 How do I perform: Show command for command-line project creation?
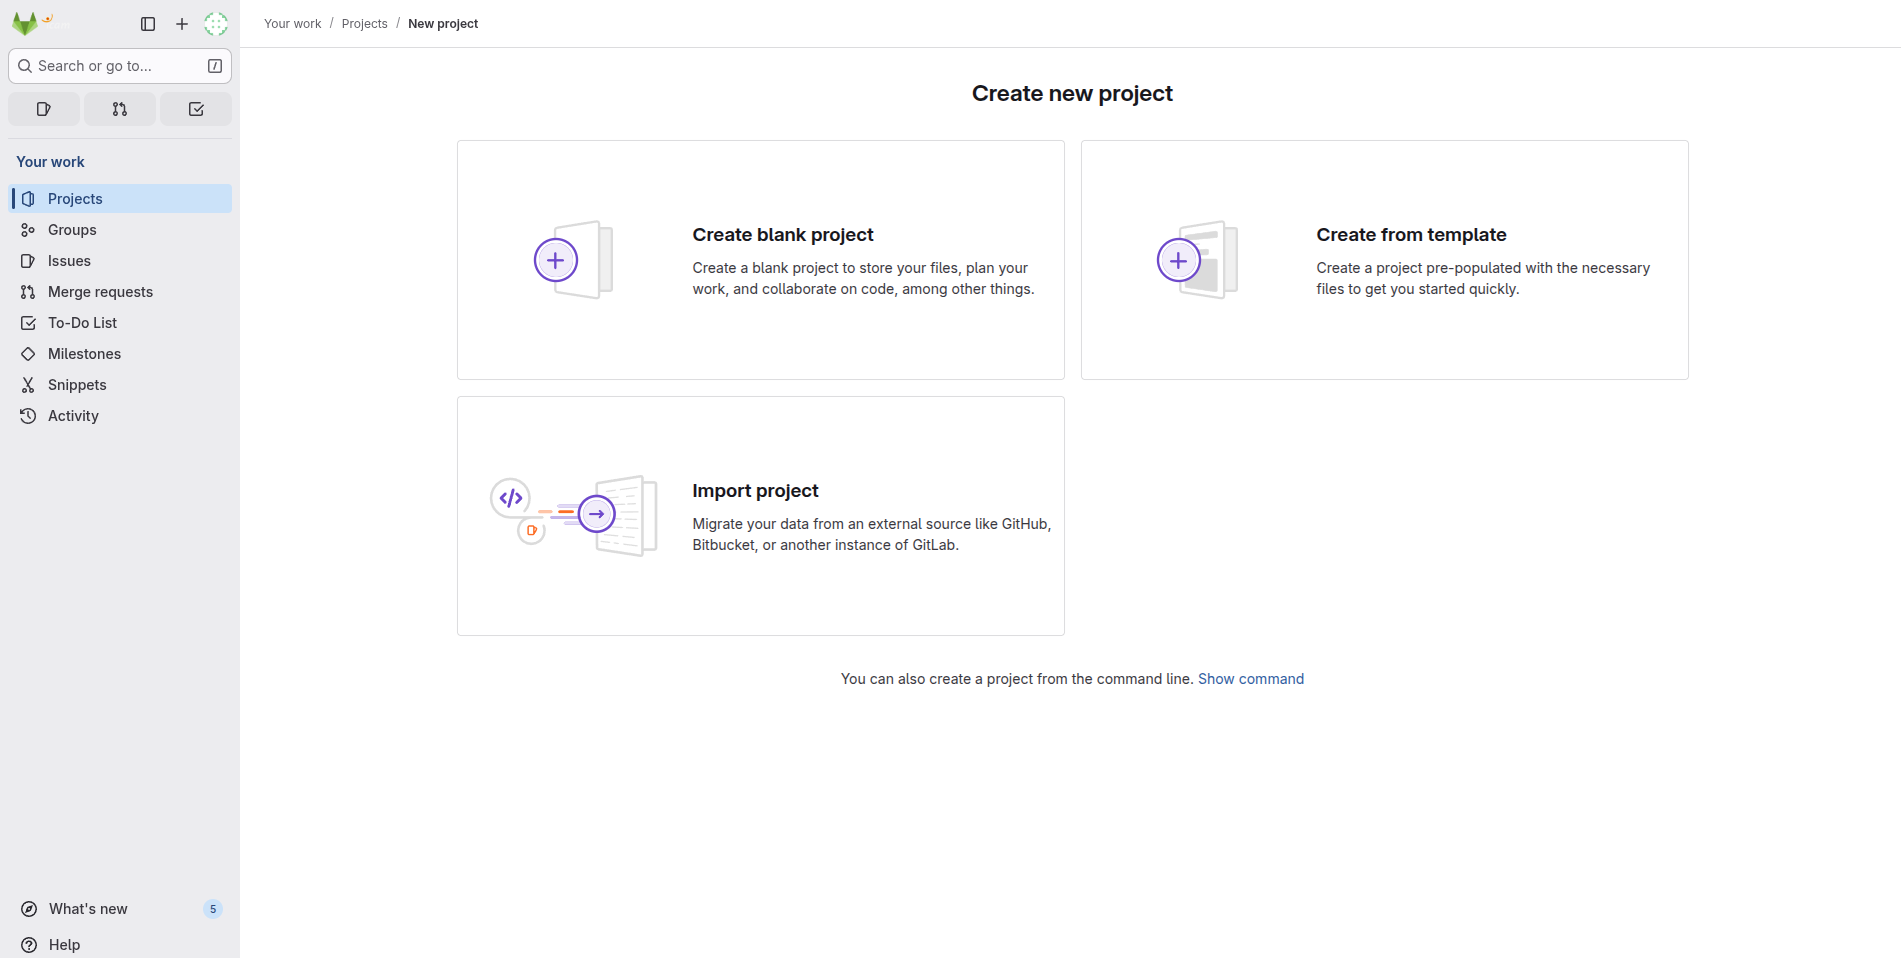[1250, 678]
